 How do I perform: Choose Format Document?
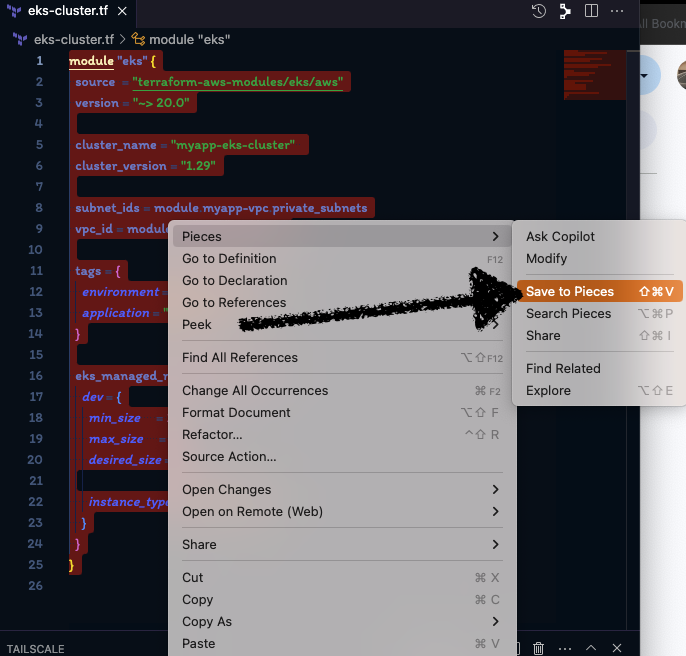[340, 412]
